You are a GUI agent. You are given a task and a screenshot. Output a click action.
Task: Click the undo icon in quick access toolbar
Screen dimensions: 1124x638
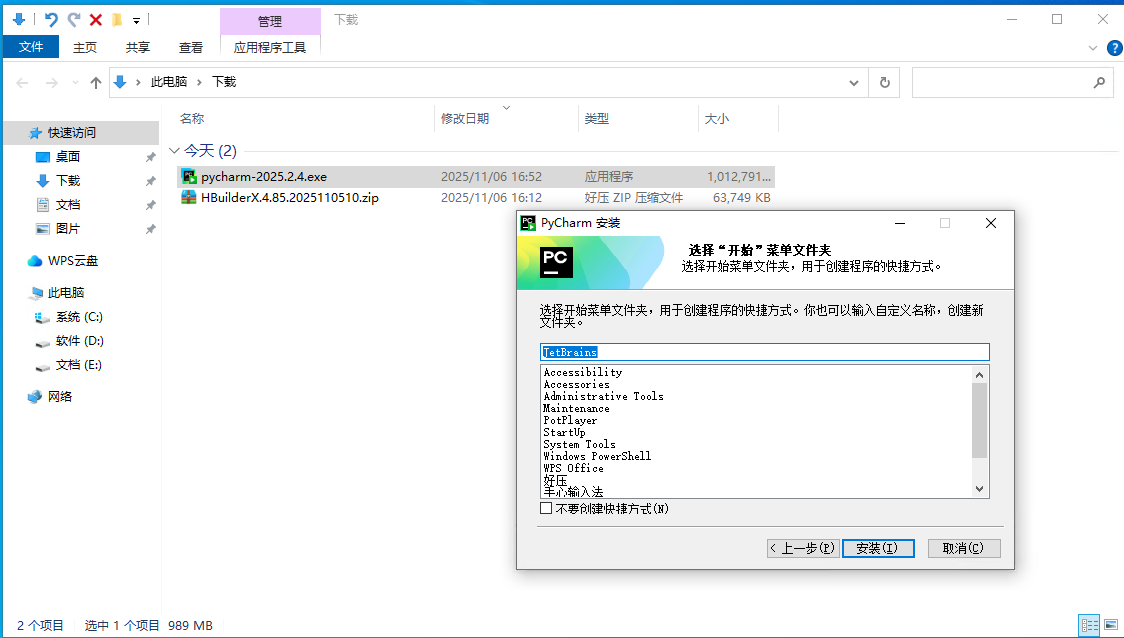pos(51,19)
